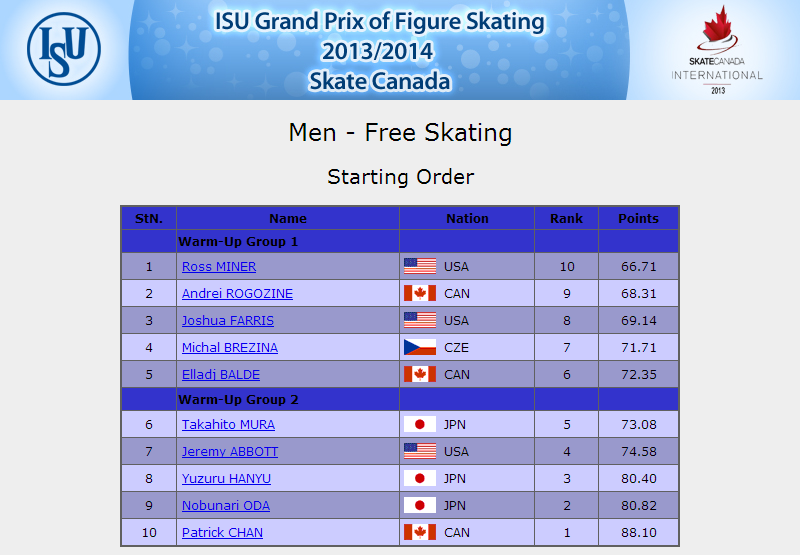Open the Yuzuru HANYU link
This screenshot has width=800, height=555.
coord(226,479)
